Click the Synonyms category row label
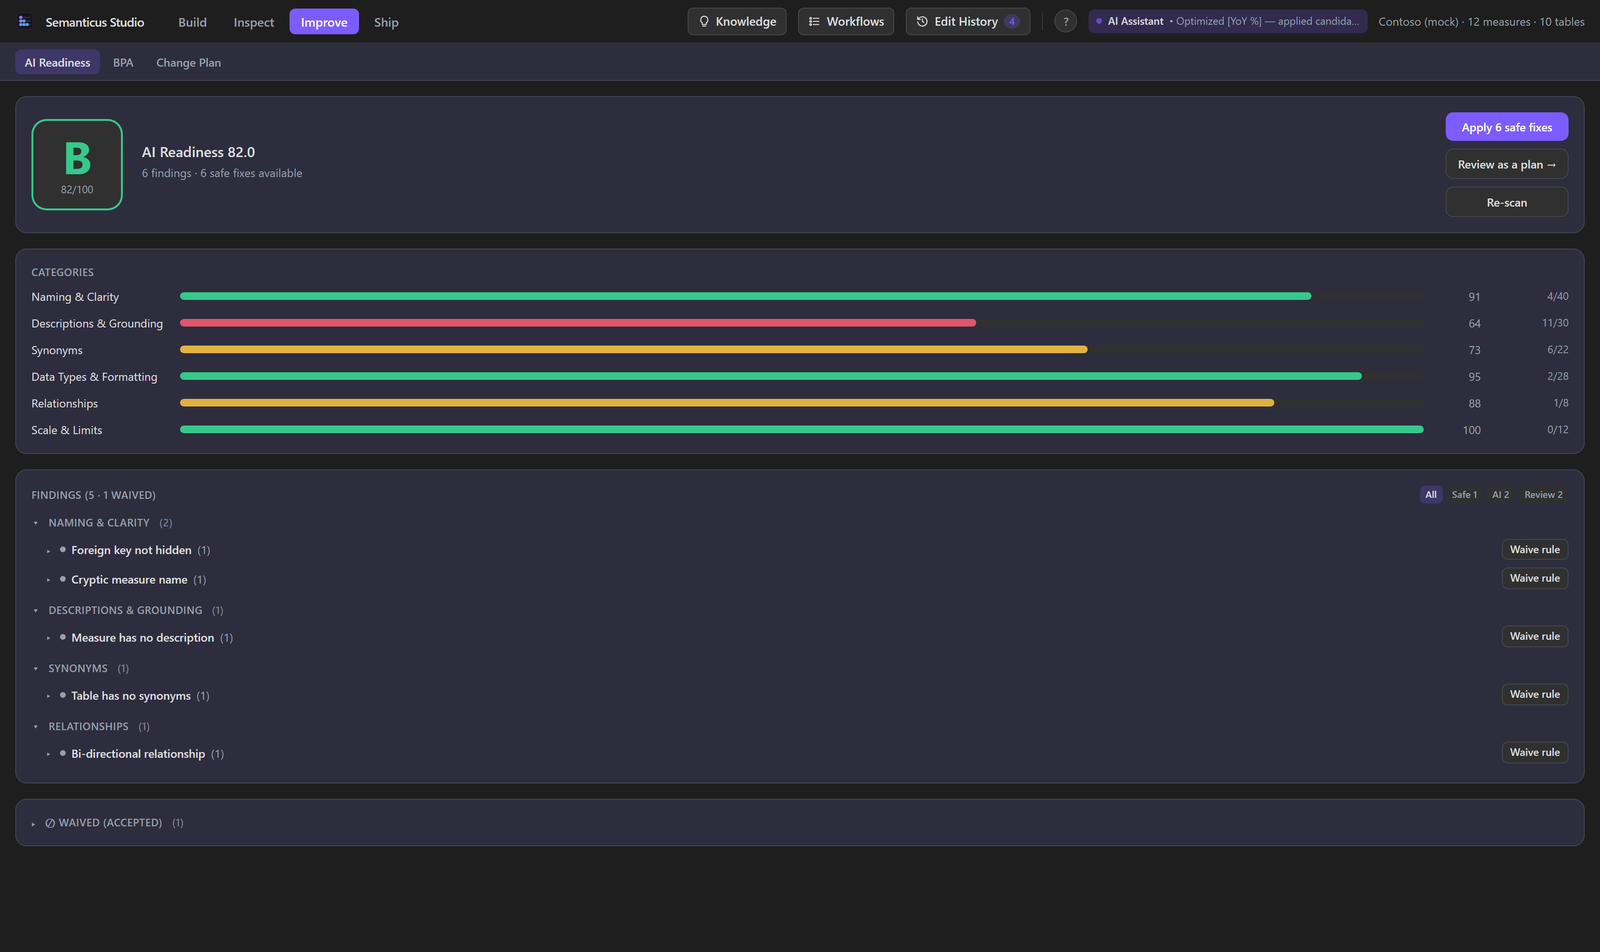Viewport: 1600px width, 952px height. coord(57,351)
